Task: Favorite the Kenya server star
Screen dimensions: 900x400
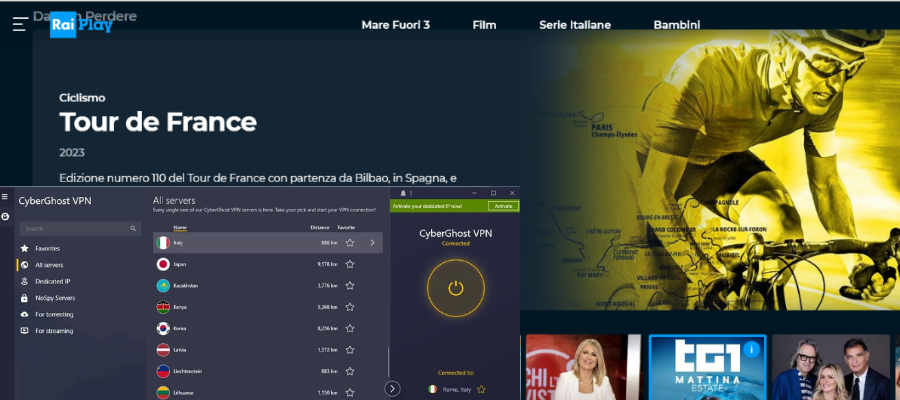Action: click(350, 307)
